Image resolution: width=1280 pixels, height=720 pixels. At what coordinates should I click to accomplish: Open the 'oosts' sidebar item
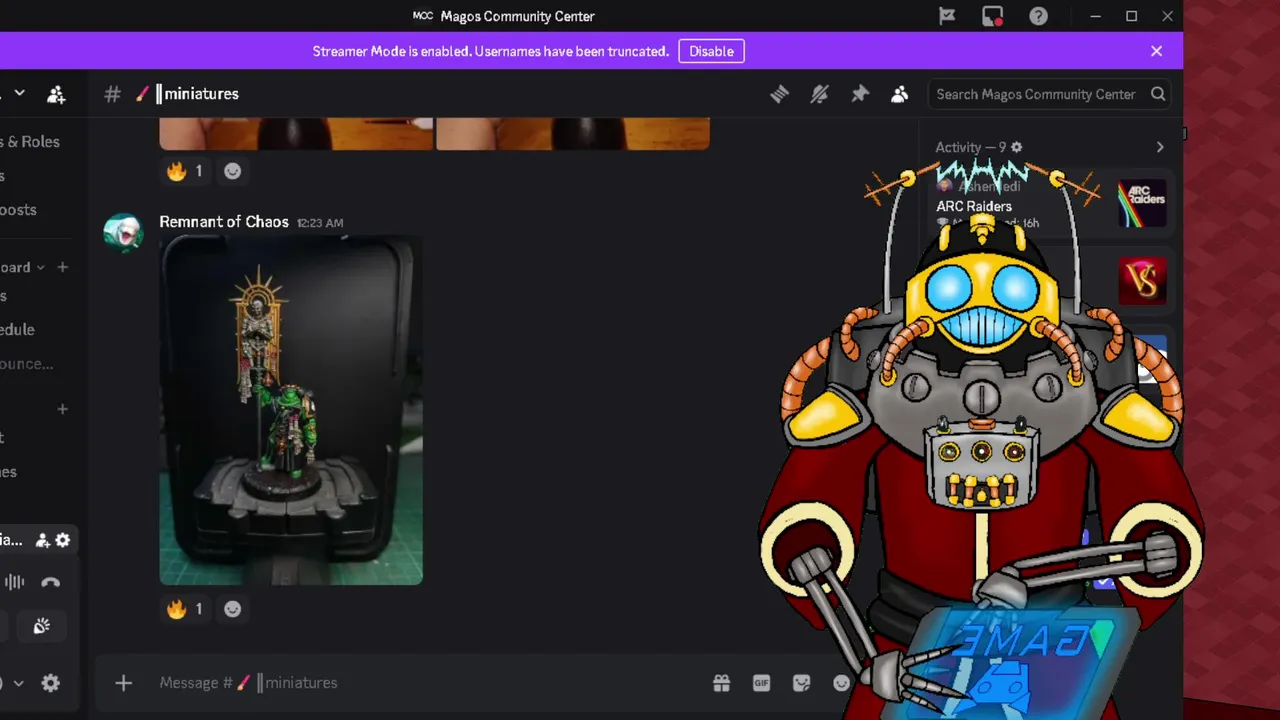18,210
